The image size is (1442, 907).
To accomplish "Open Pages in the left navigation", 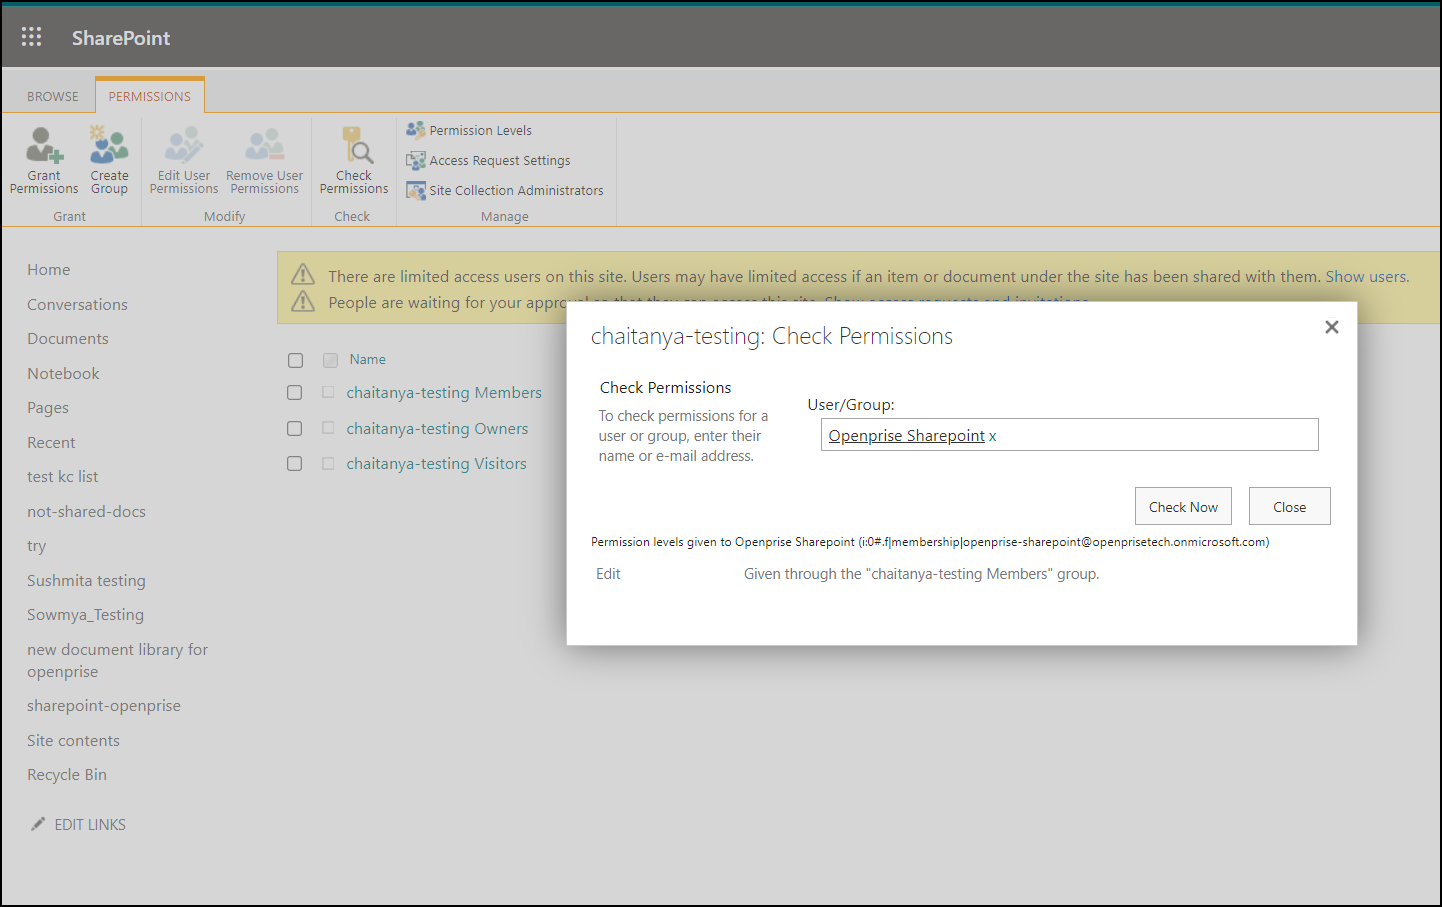I will [x=48, y=408].
